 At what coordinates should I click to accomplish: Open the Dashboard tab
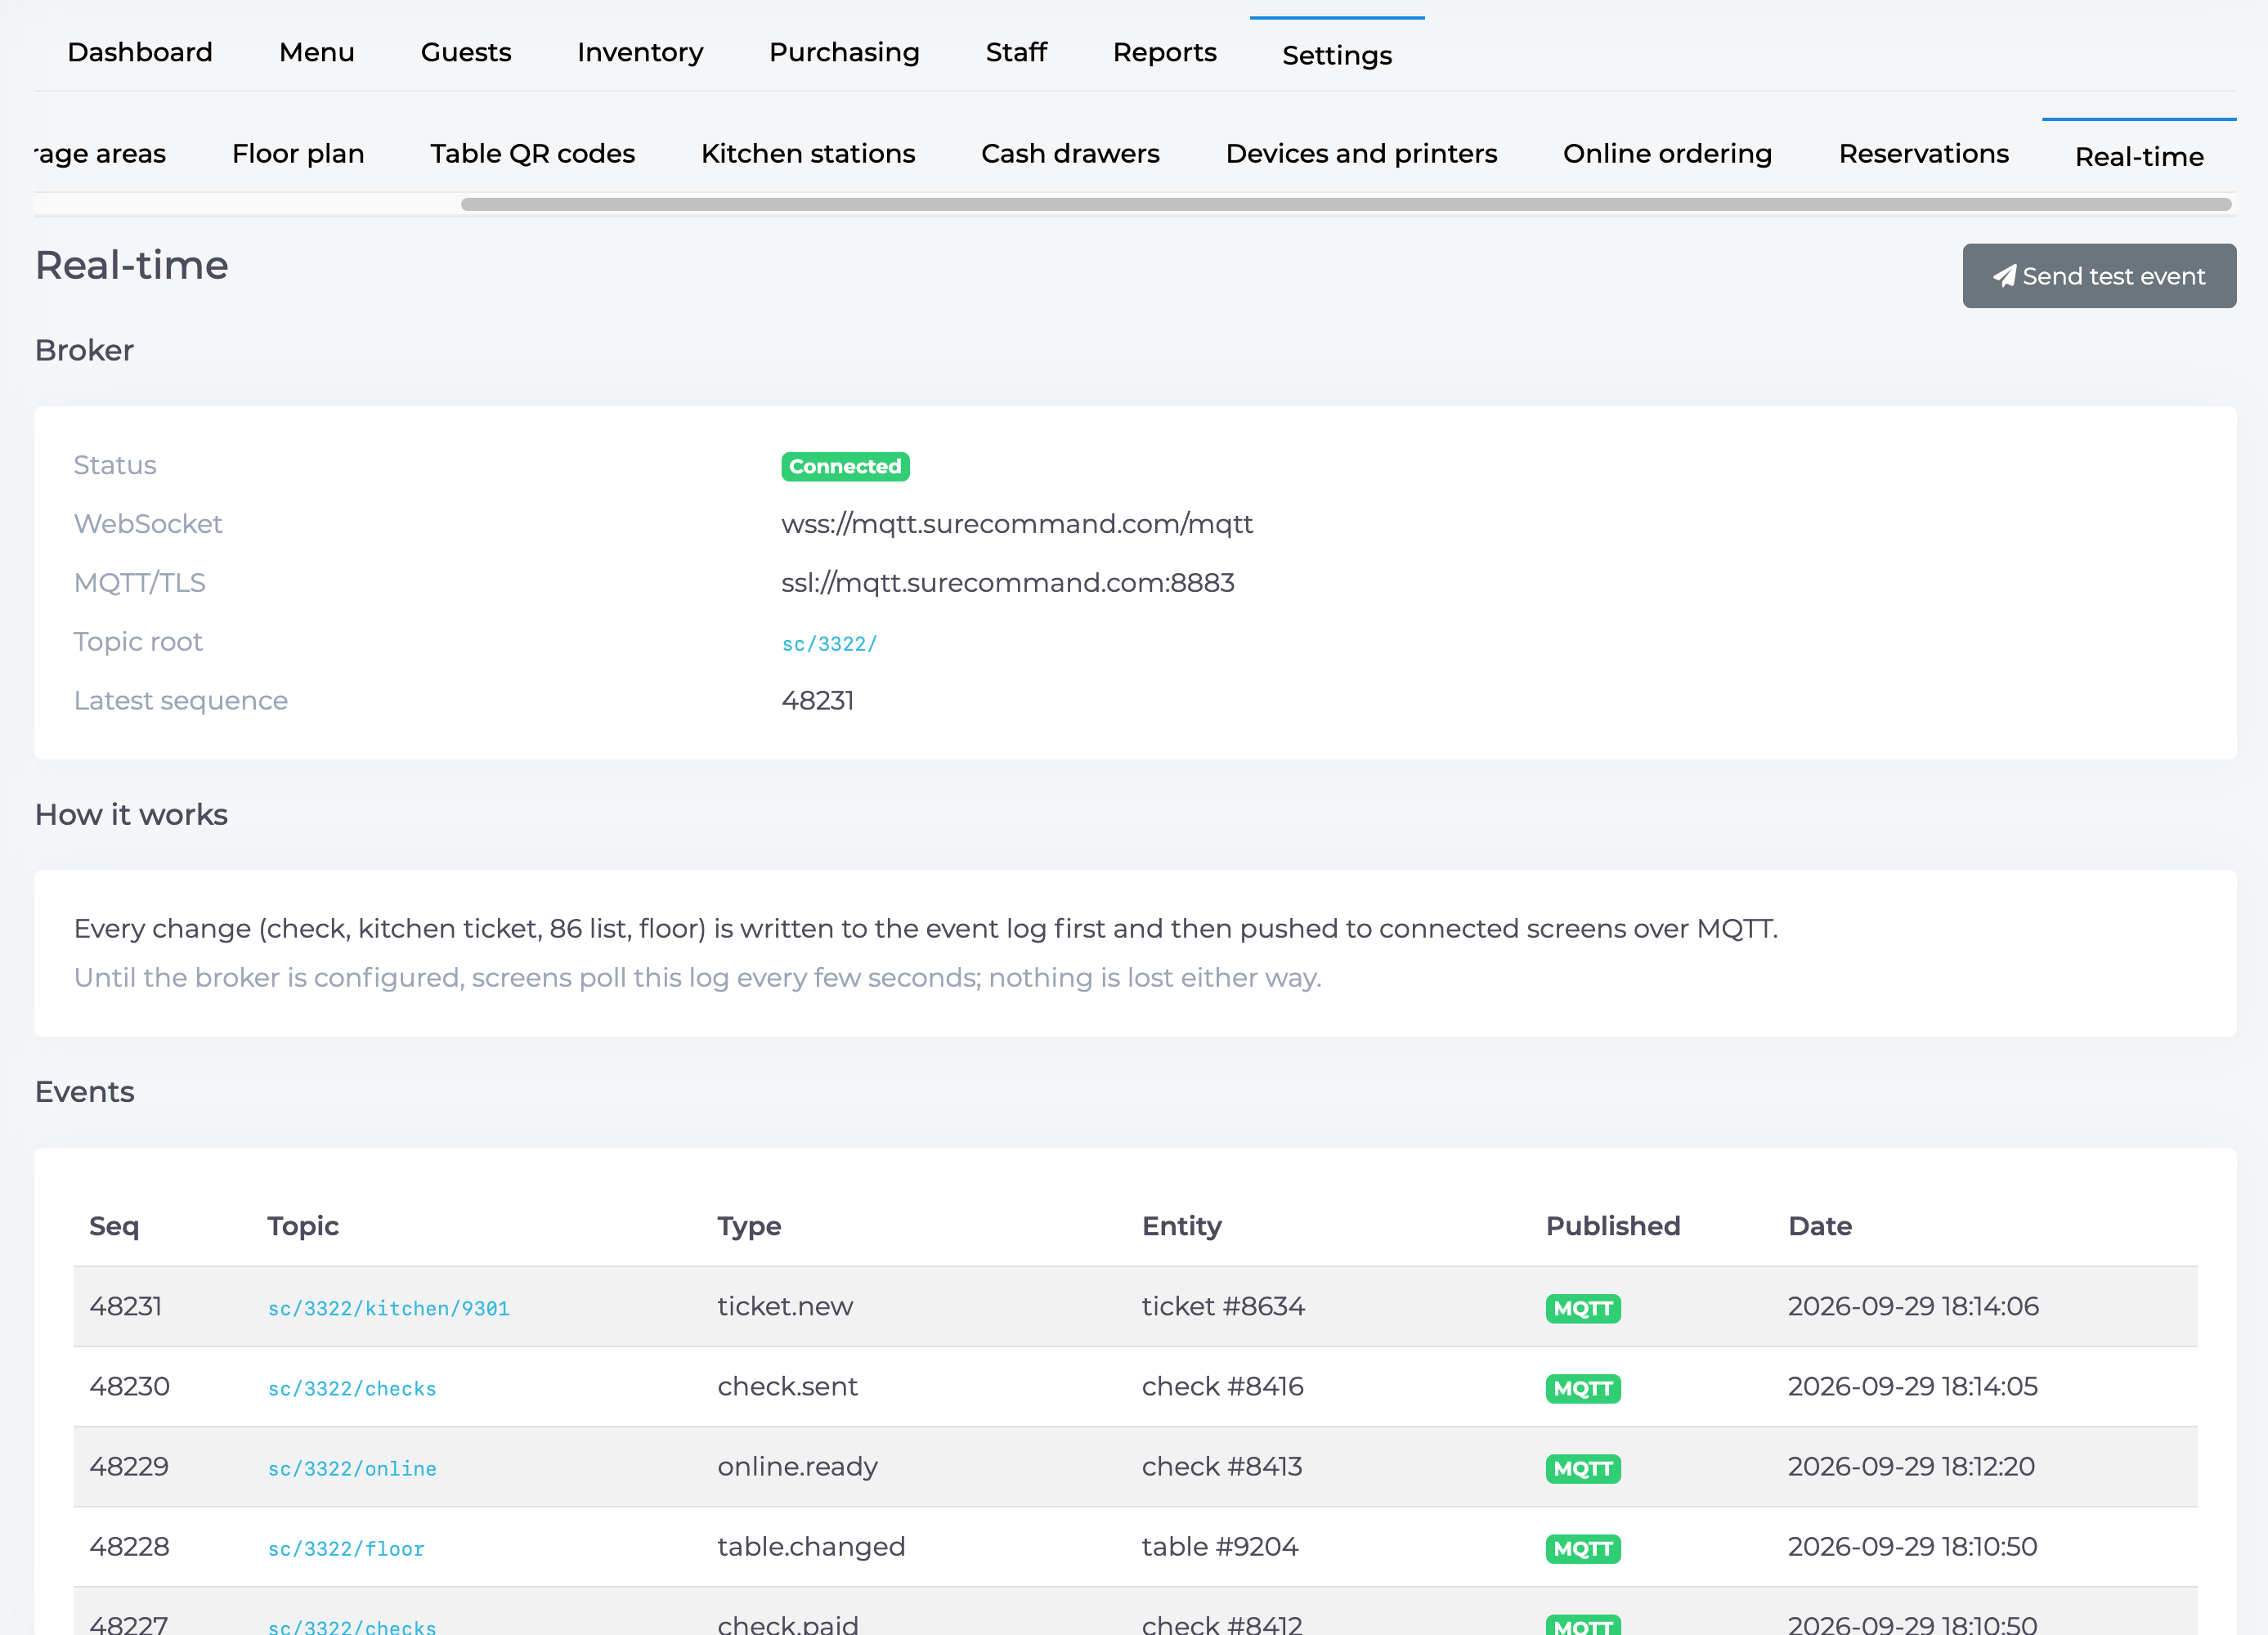tap(140, 52)
